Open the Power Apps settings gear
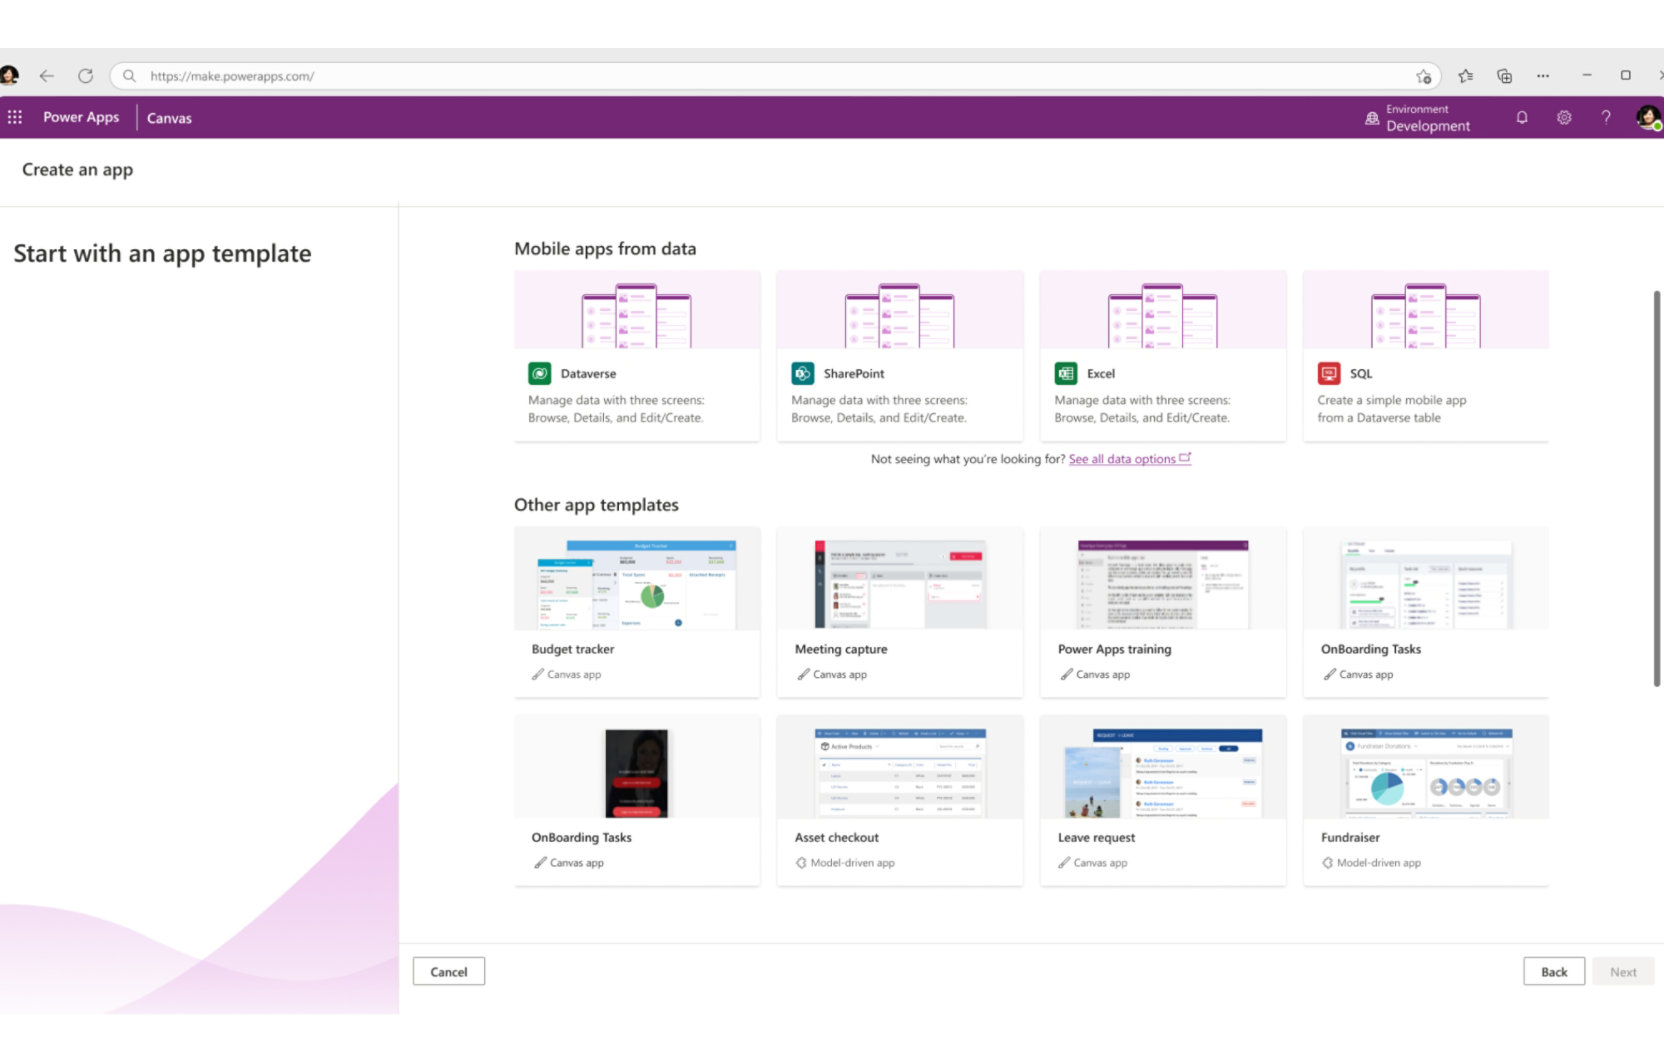Screen dimensions: 1664x1062 (x=1563, y=117)
